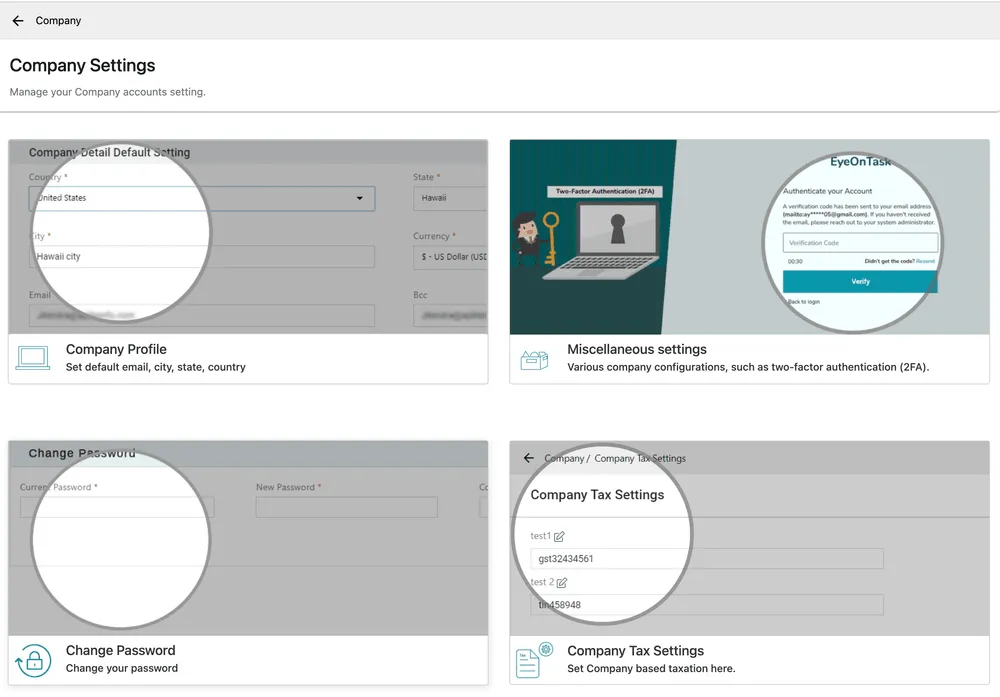Screen dimensions: 1000x697
Task: Click the Company Tax Settings document icon
Action: click(x=534, y=660)
